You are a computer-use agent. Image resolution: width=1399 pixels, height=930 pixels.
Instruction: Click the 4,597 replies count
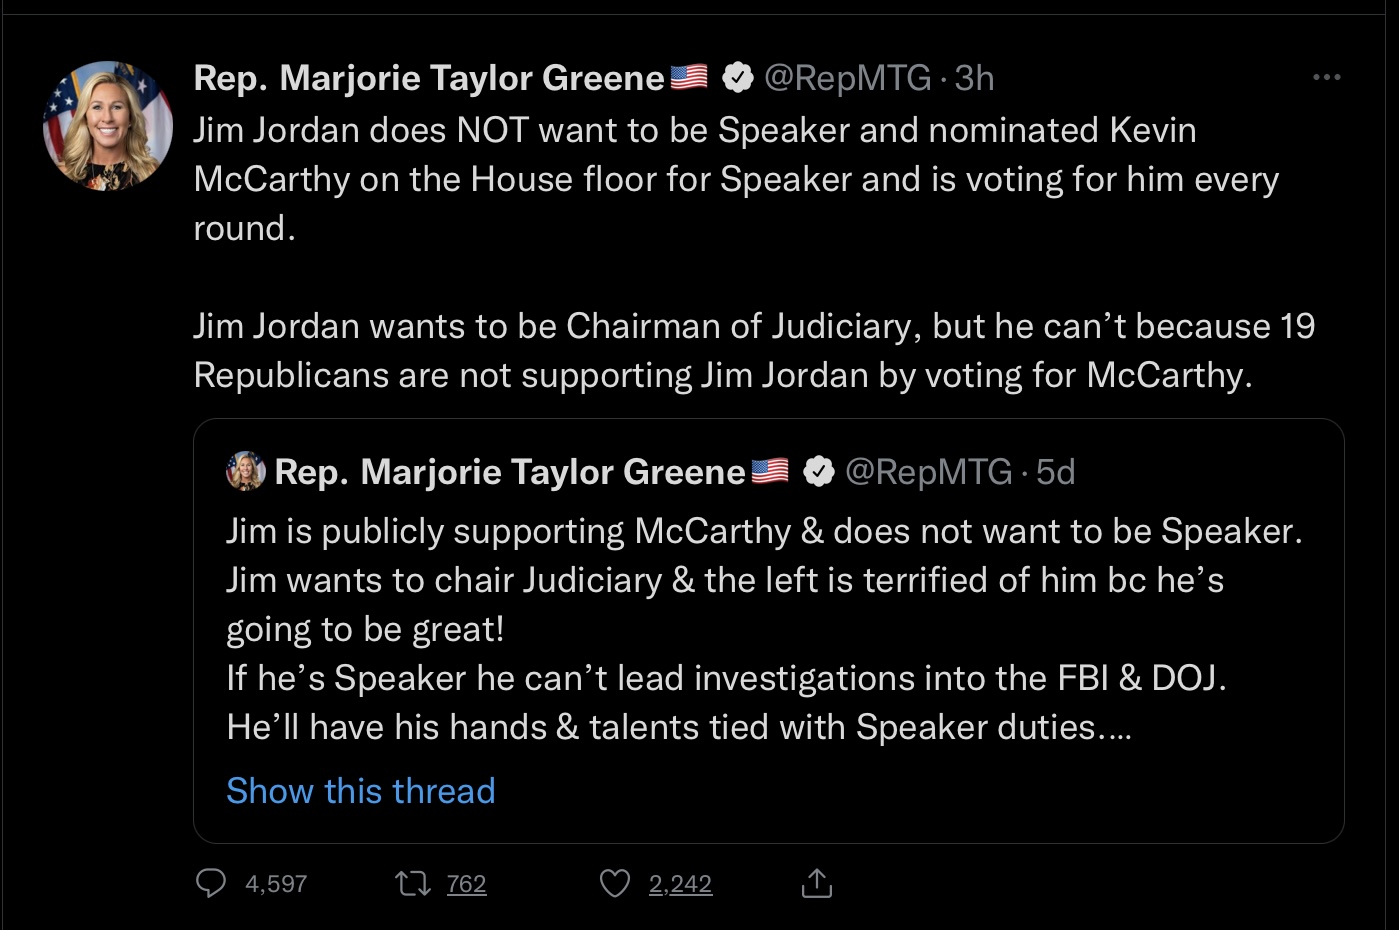click(x=276, y=884)
